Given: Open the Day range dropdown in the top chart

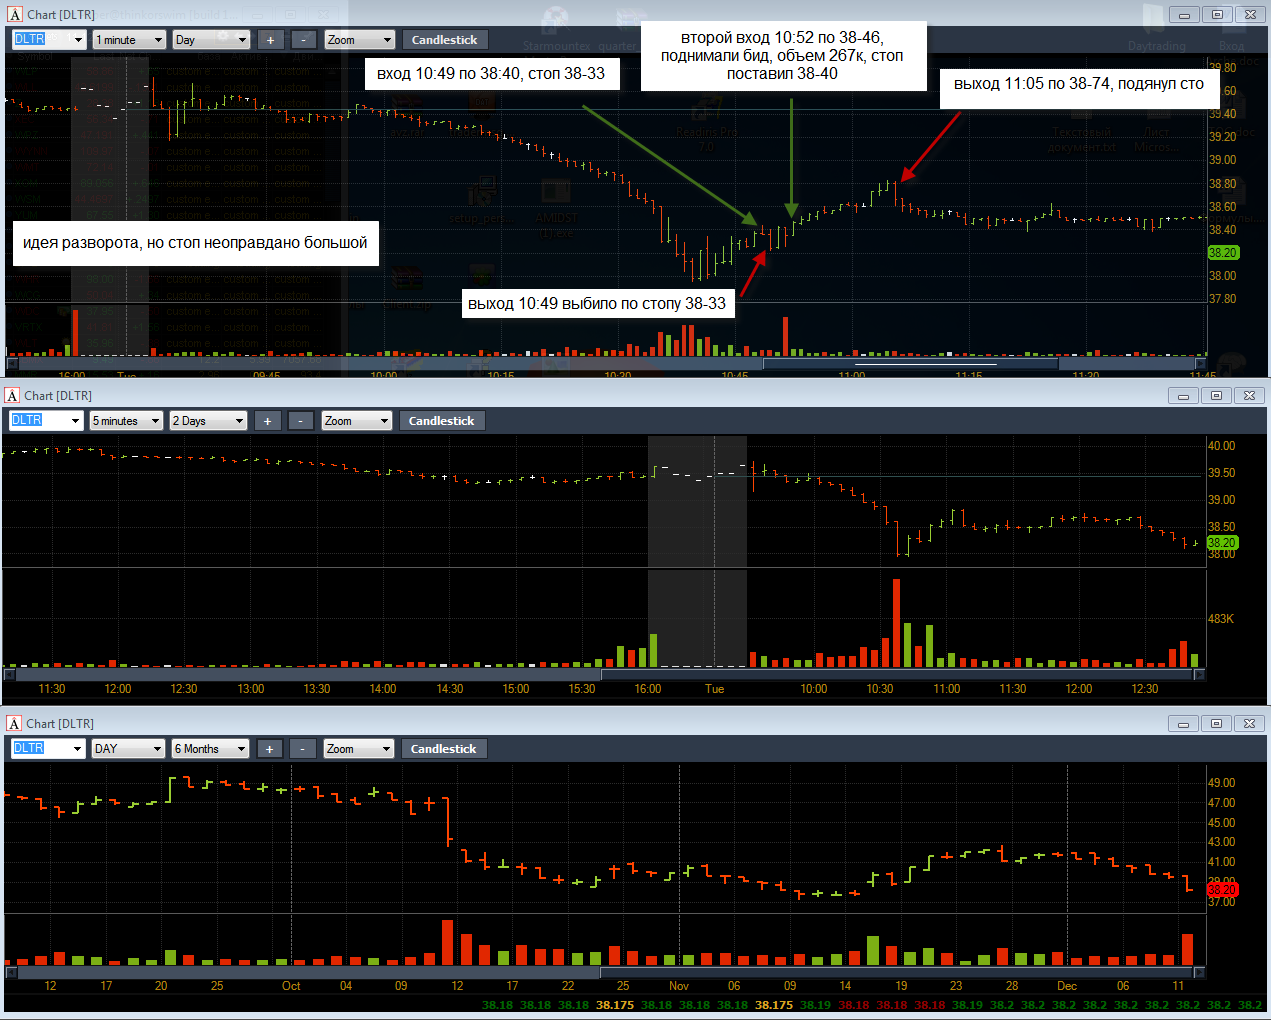Looking at the screenshot, I should tap(210, 40).
